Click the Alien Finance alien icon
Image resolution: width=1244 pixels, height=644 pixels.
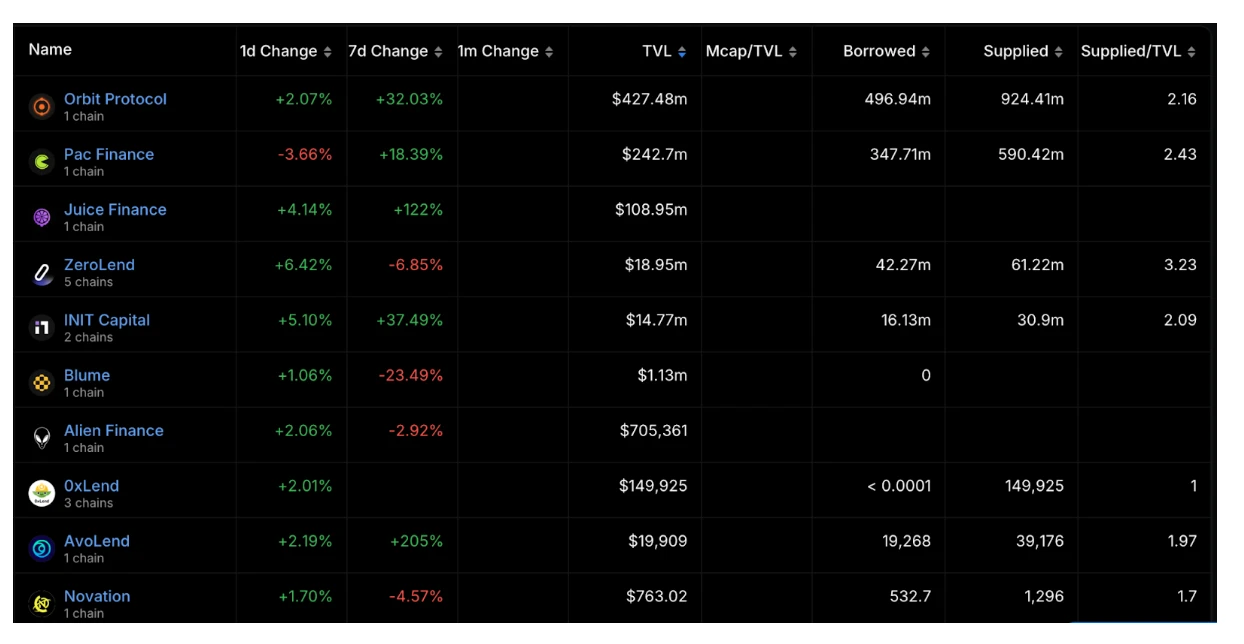tap(41, 437)
